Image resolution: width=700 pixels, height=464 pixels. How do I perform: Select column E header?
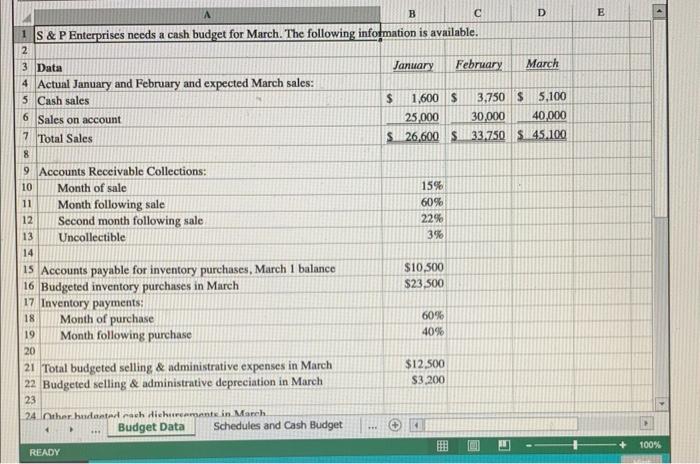[x=600, y=13]
